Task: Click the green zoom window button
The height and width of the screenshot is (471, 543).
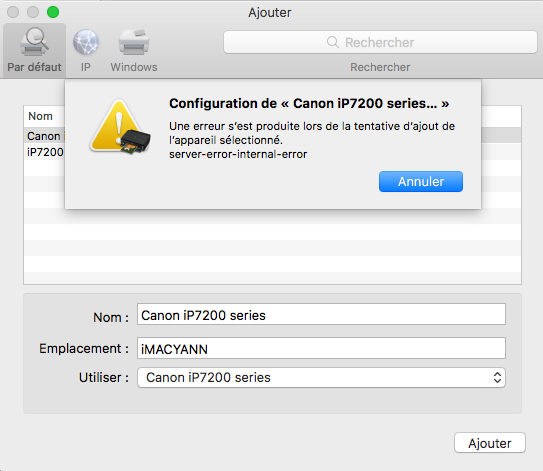Action: coord(53,12)
